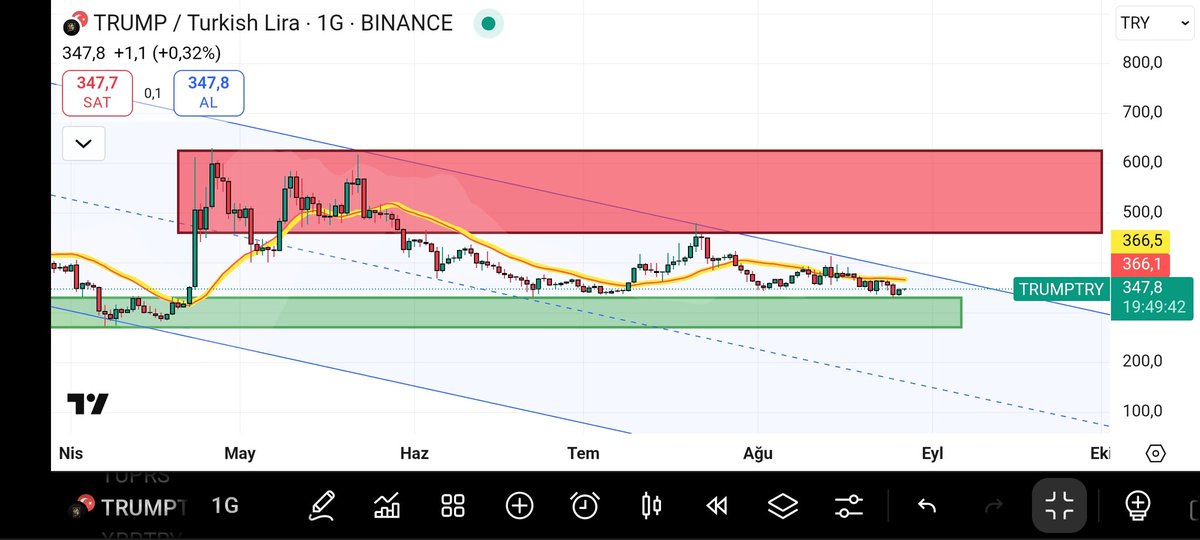Open the object tree layers icon

[783, 505]
